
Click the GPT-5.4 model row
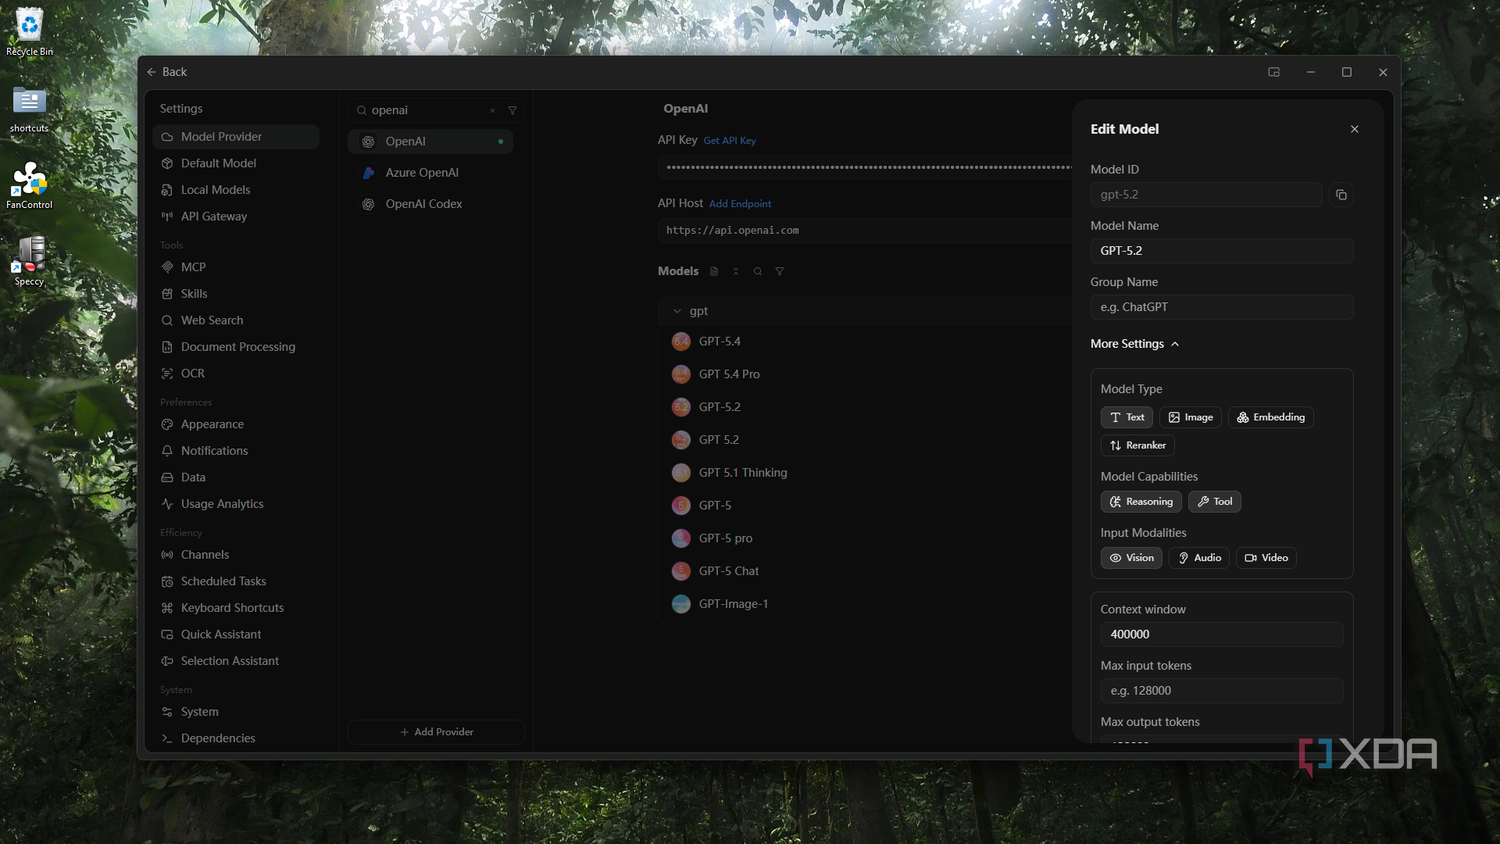[x=865, y=342]
